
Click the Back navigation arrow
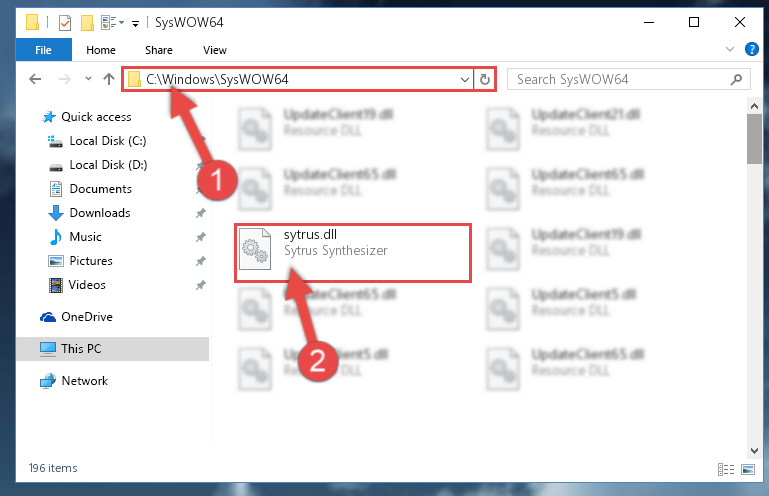pyautogui.click(x=35, y=79)
